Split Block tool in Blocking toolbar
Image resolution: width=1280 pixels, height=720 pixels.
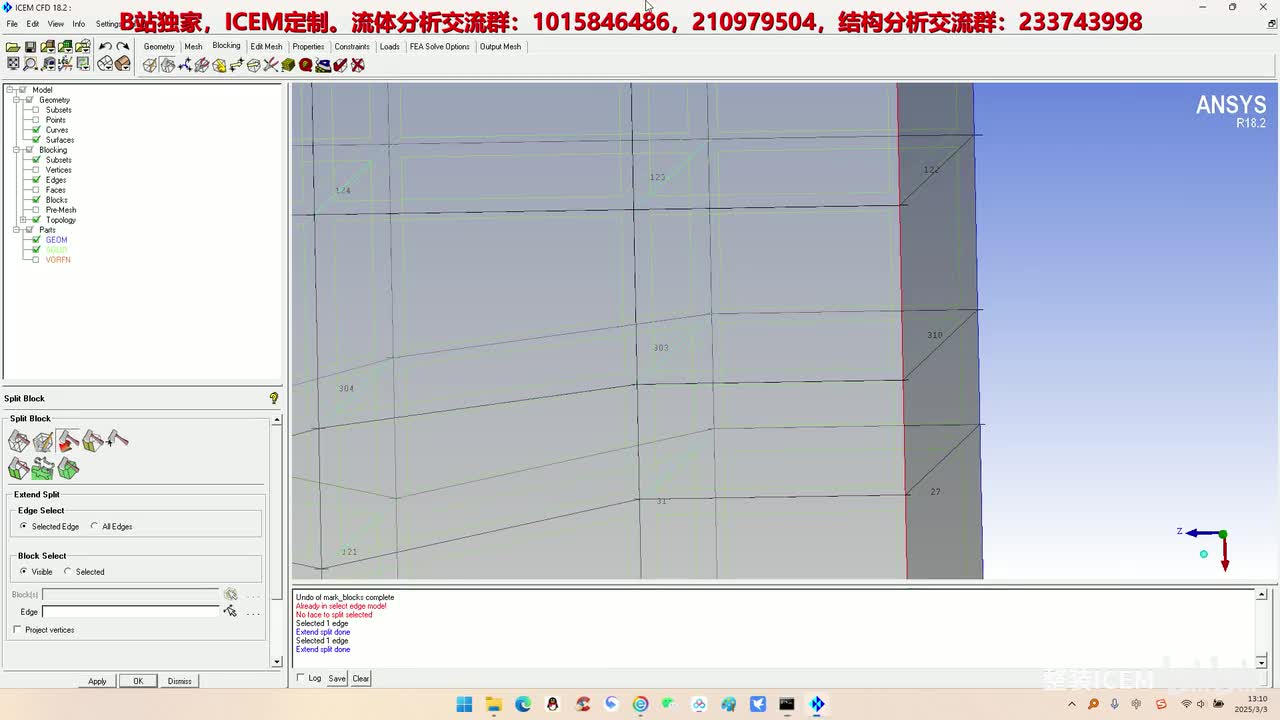pyautogui.click(x=167, y=65)
